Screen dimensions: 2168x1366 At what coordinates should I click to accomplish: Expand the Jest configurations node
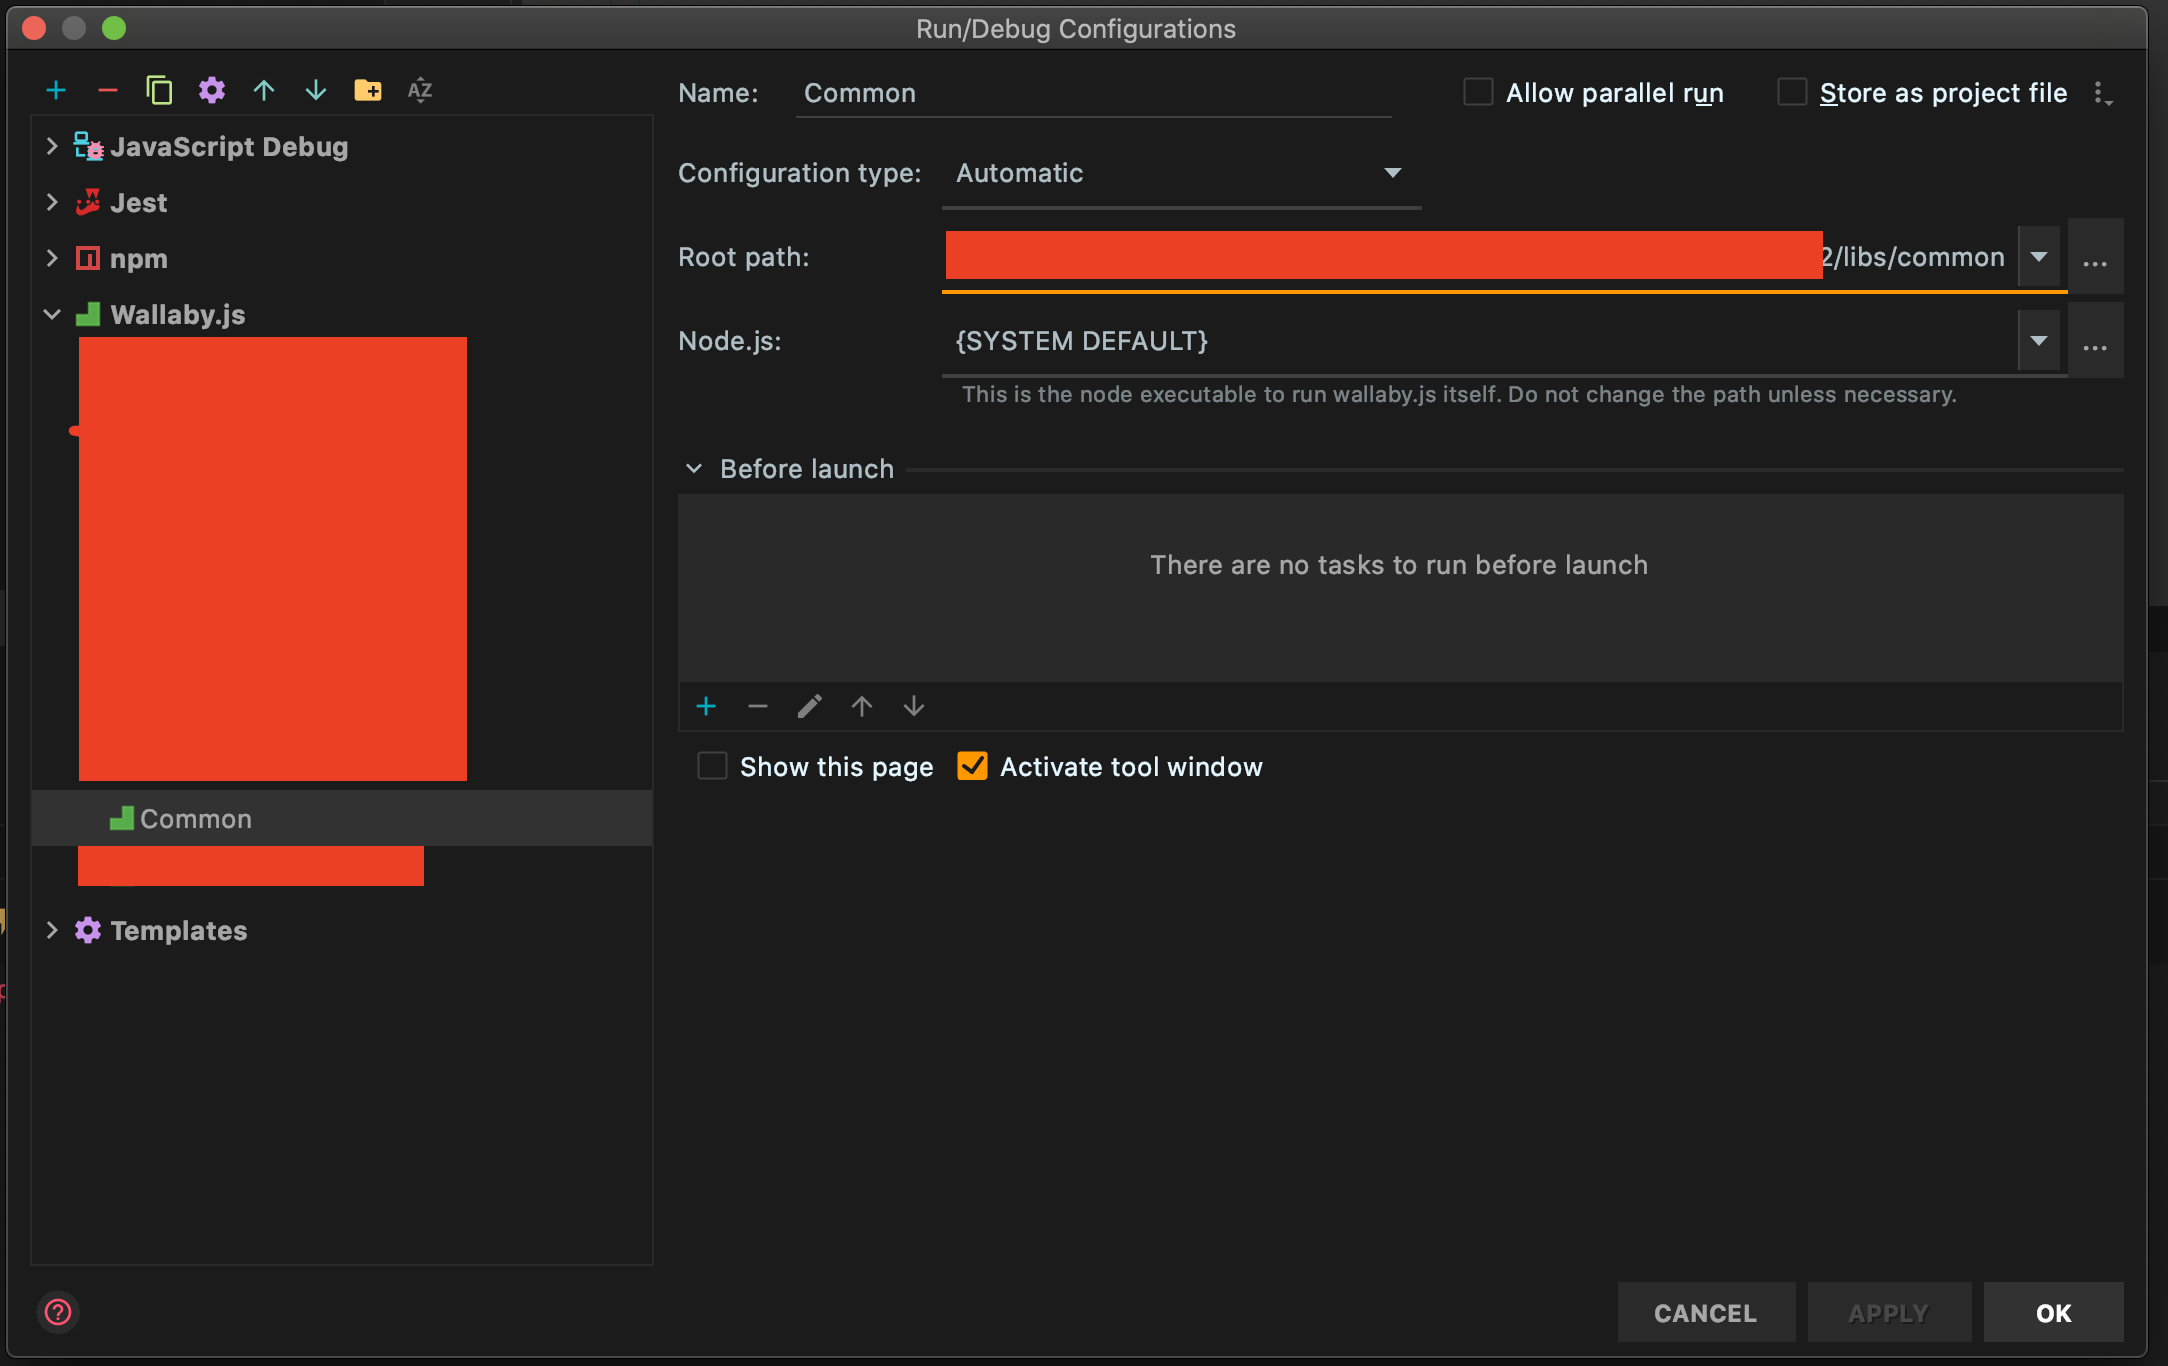[52, 202]
